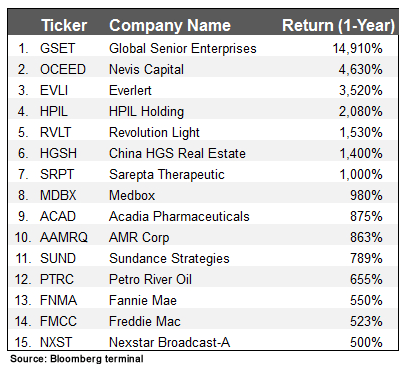The image size is (407, 369).
Task: Select the Sundance Strategies company name
Action: point(169,259)
